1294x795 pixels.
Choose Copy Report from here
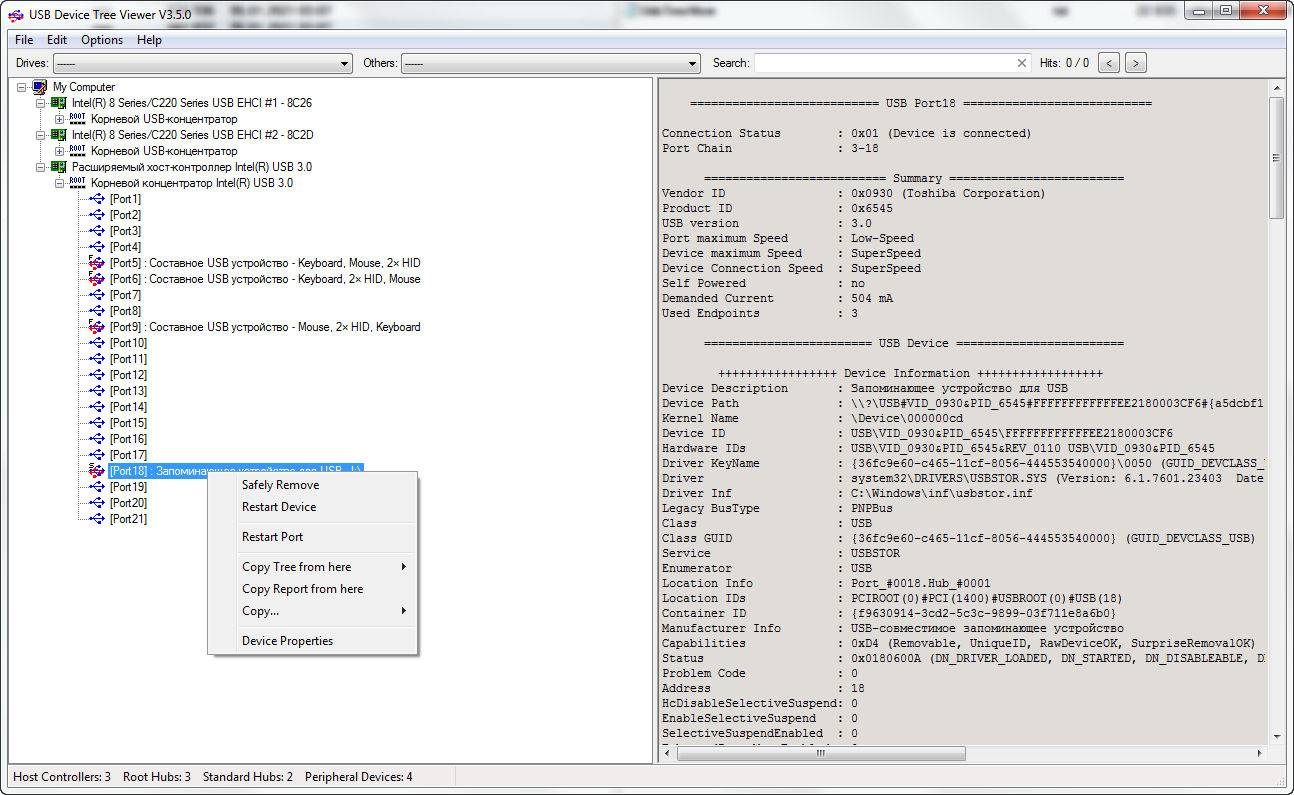[x=313, y=589]
